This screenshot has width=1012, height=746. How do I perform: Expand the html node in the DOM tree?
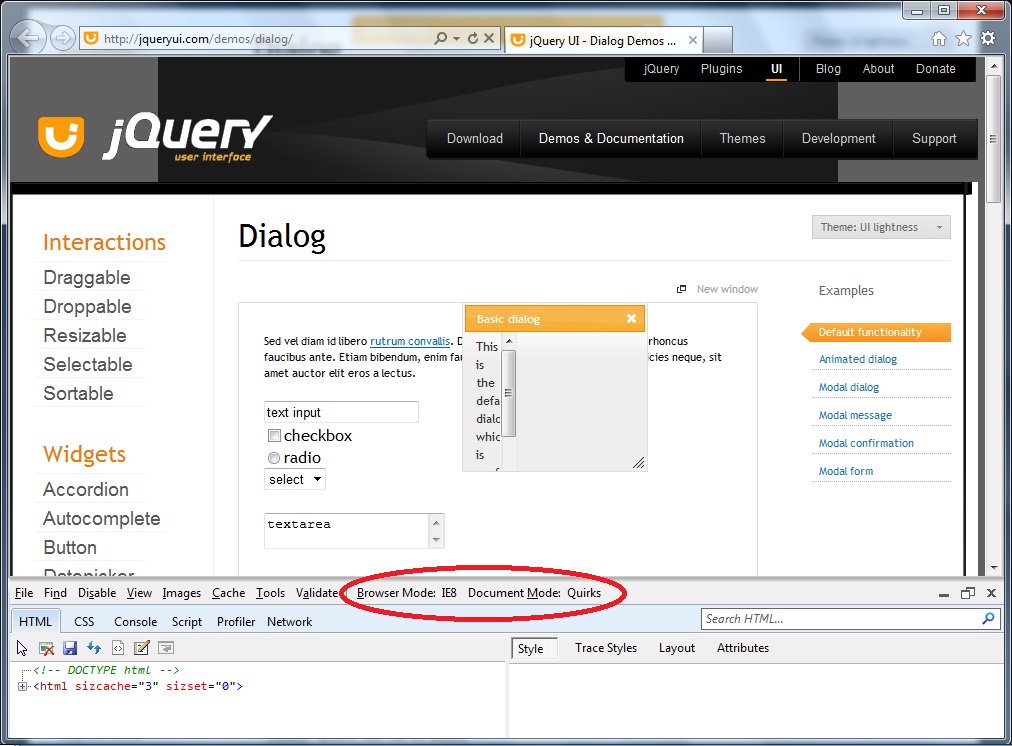(23, 686)
